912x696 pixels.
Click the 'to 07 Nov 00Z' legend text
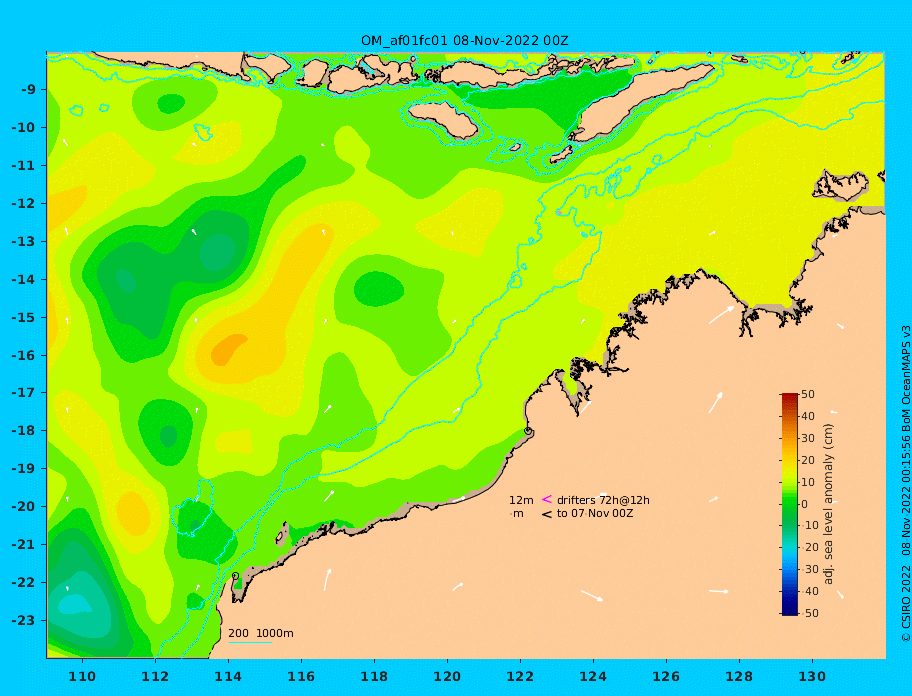pos(595,513)
